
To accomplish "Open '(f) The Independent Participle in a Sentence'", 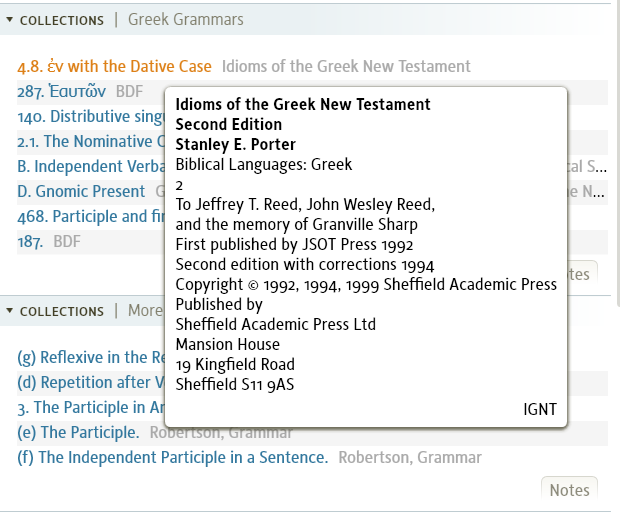I will pyautogui.click(x=173, y=458).
